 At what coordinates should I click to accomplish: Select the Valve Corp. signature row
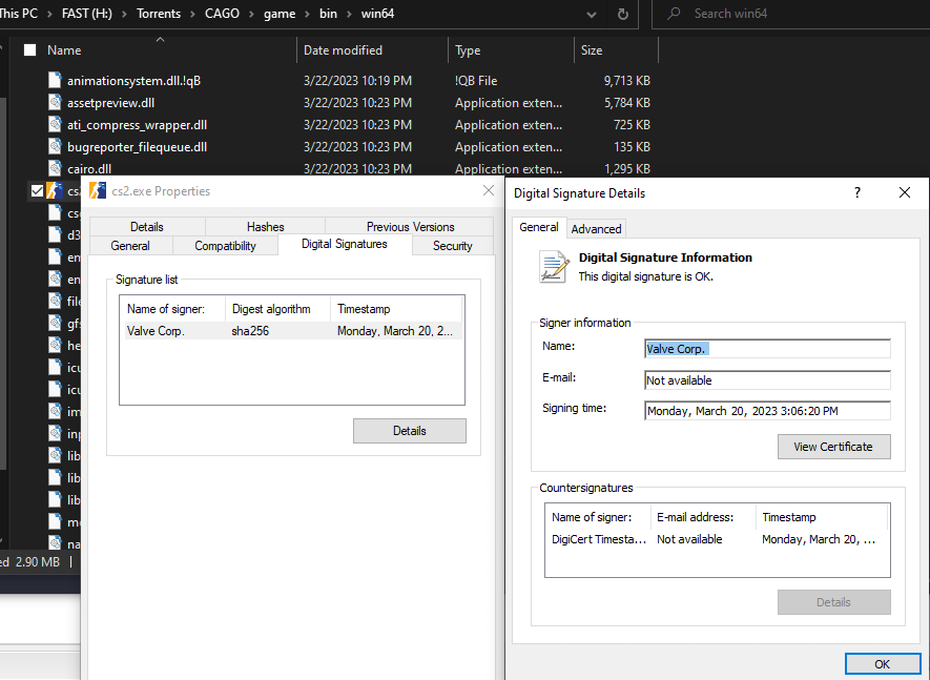click(x=290, y=331)
